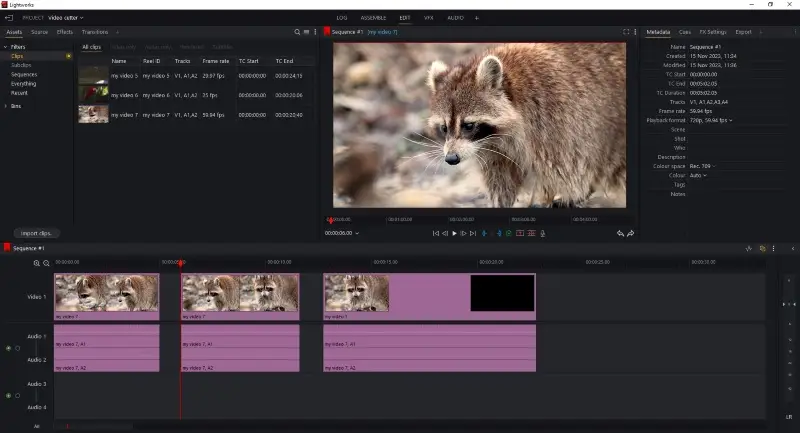Select the Subclips filter
This screenshot has width=800, height=433.
click(x=21, y=65)
